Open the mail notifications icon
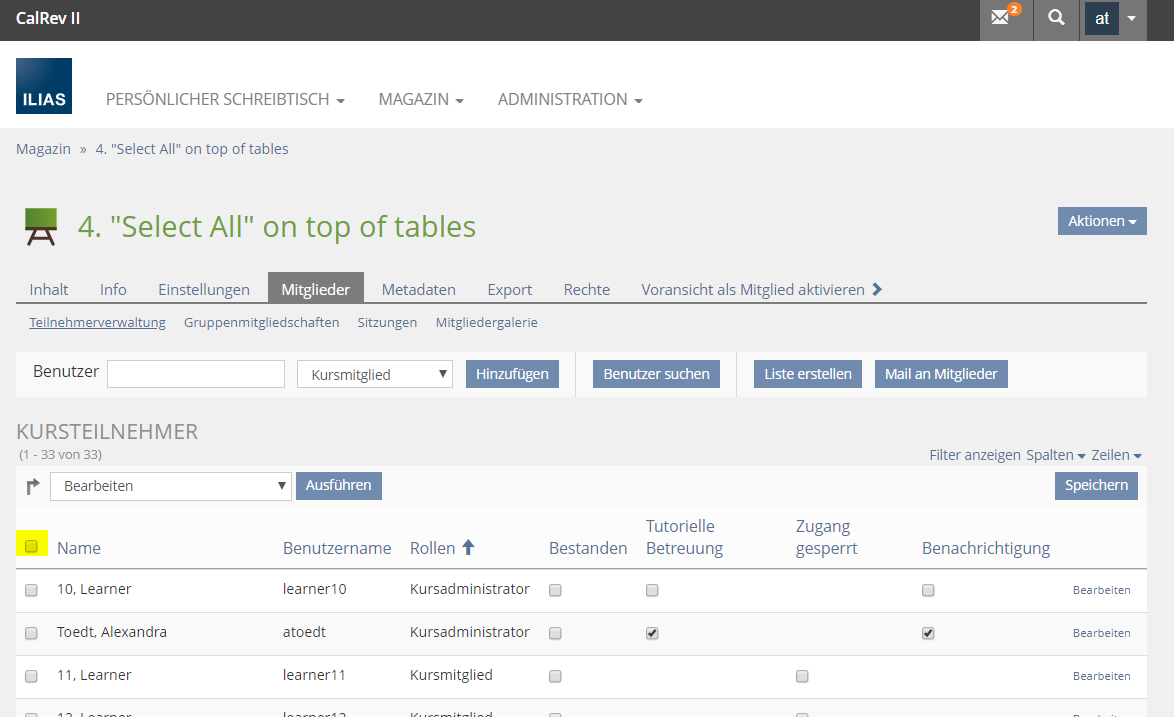Screen dimensions: 1174x717 (1003, 19)
